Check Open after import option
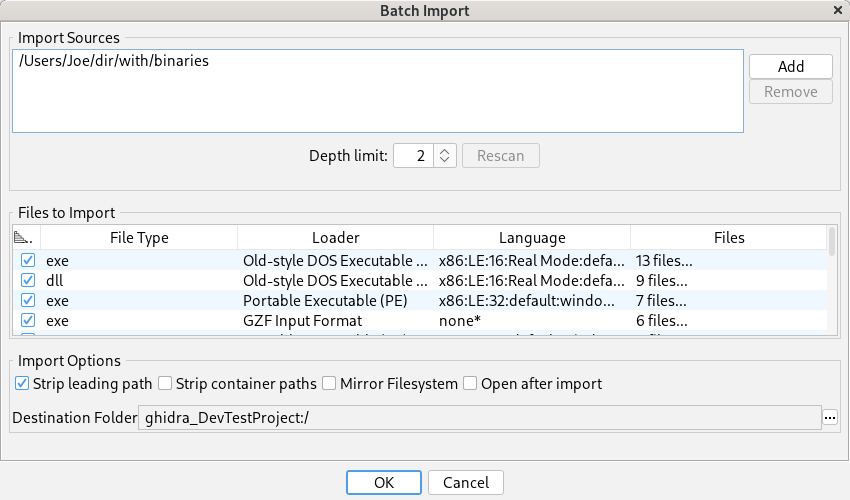This screenshot has width=850, height=500. point(472,384)
